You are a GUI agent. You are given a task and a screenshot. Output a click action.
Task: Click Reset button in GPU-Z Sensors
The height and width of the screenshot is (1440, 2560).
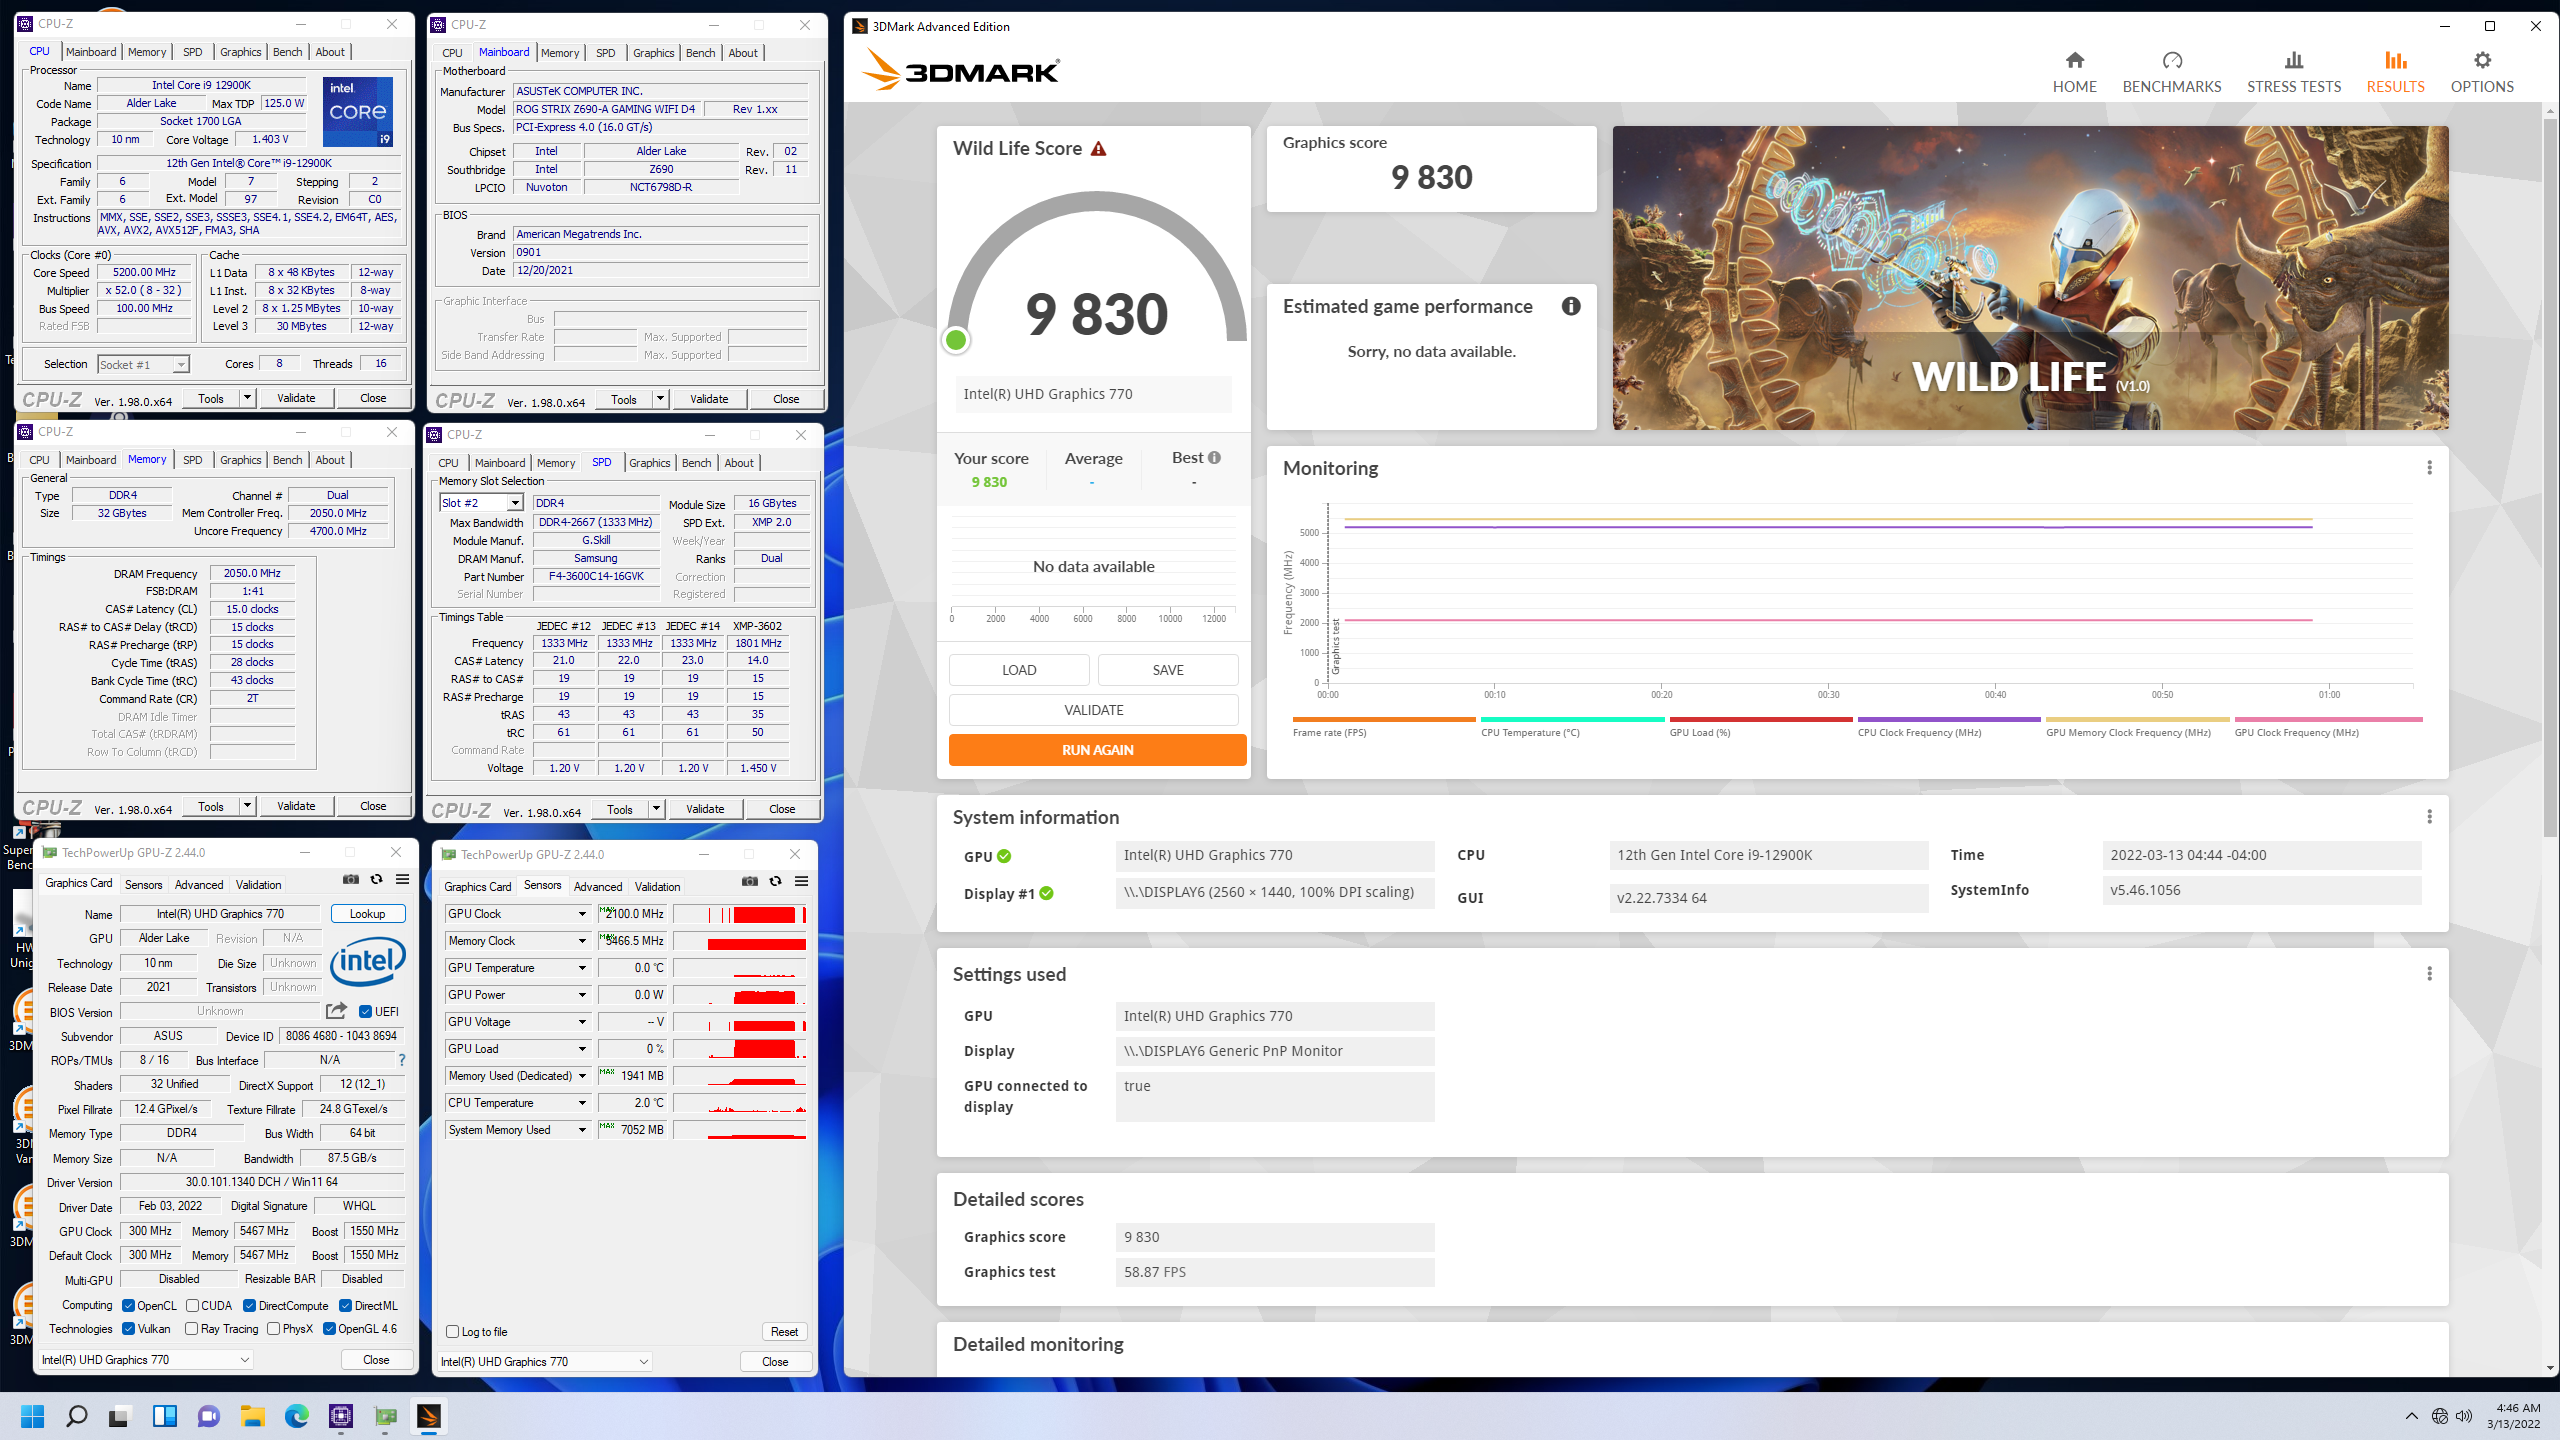(784, 1331)
